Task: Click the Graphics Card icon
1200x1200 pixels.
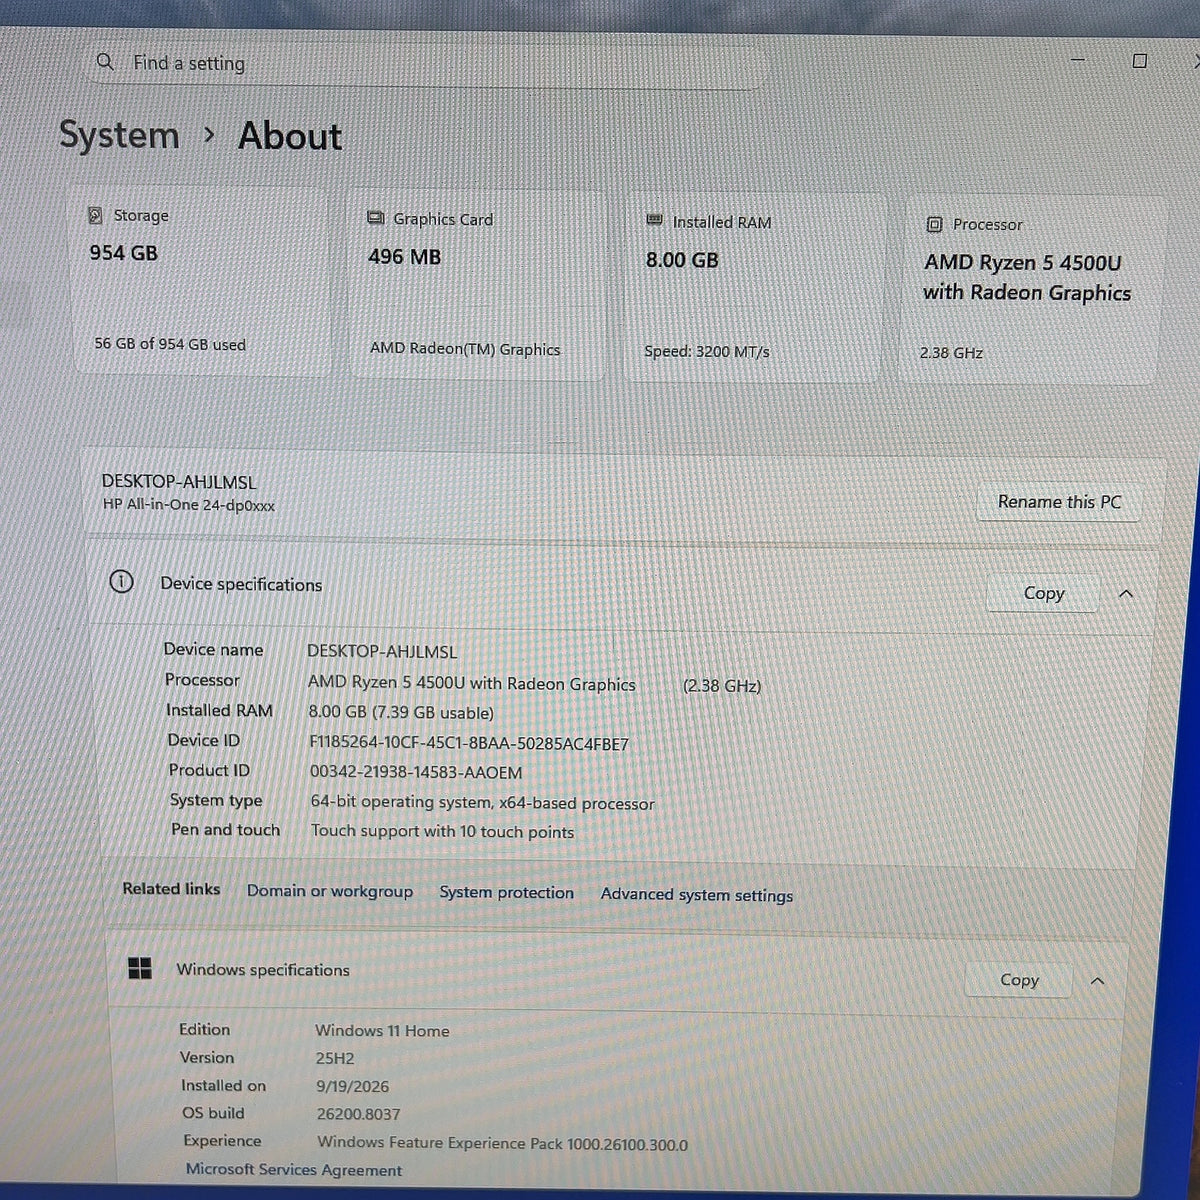Action: pos(375,218)
